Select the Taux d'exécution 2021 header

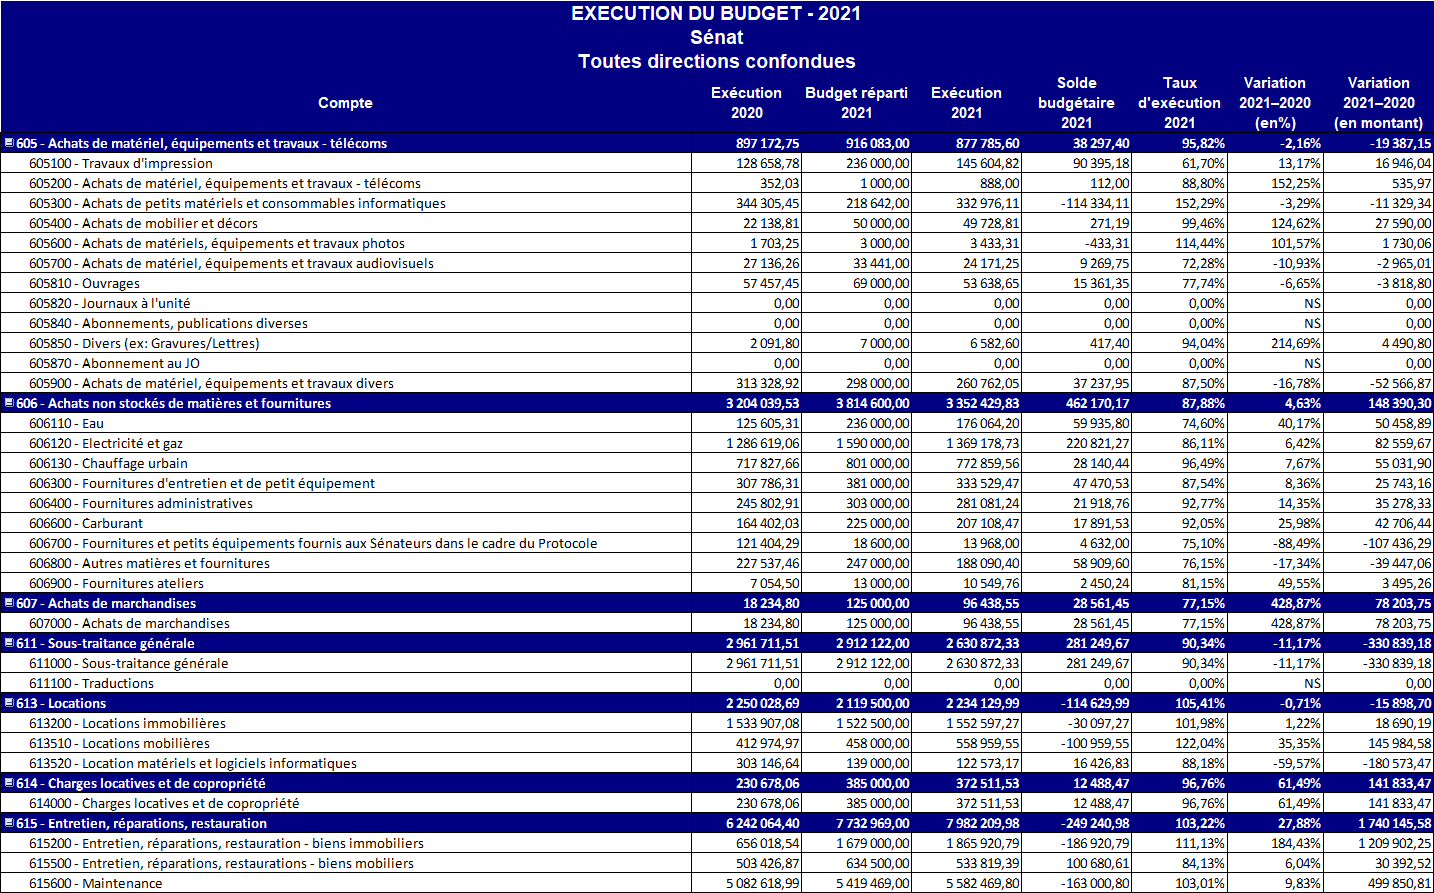point(1179,103)
